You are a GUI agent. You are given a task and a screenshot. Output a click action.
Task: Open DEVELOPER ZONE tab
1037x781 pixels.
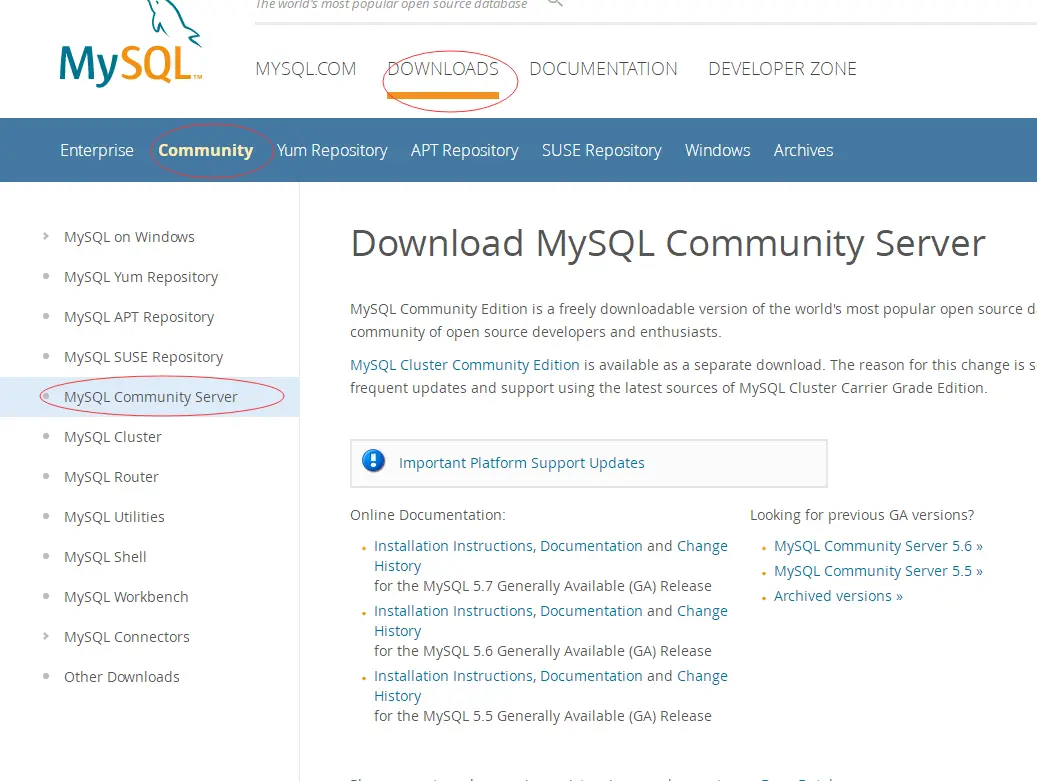tap(782, 69)
